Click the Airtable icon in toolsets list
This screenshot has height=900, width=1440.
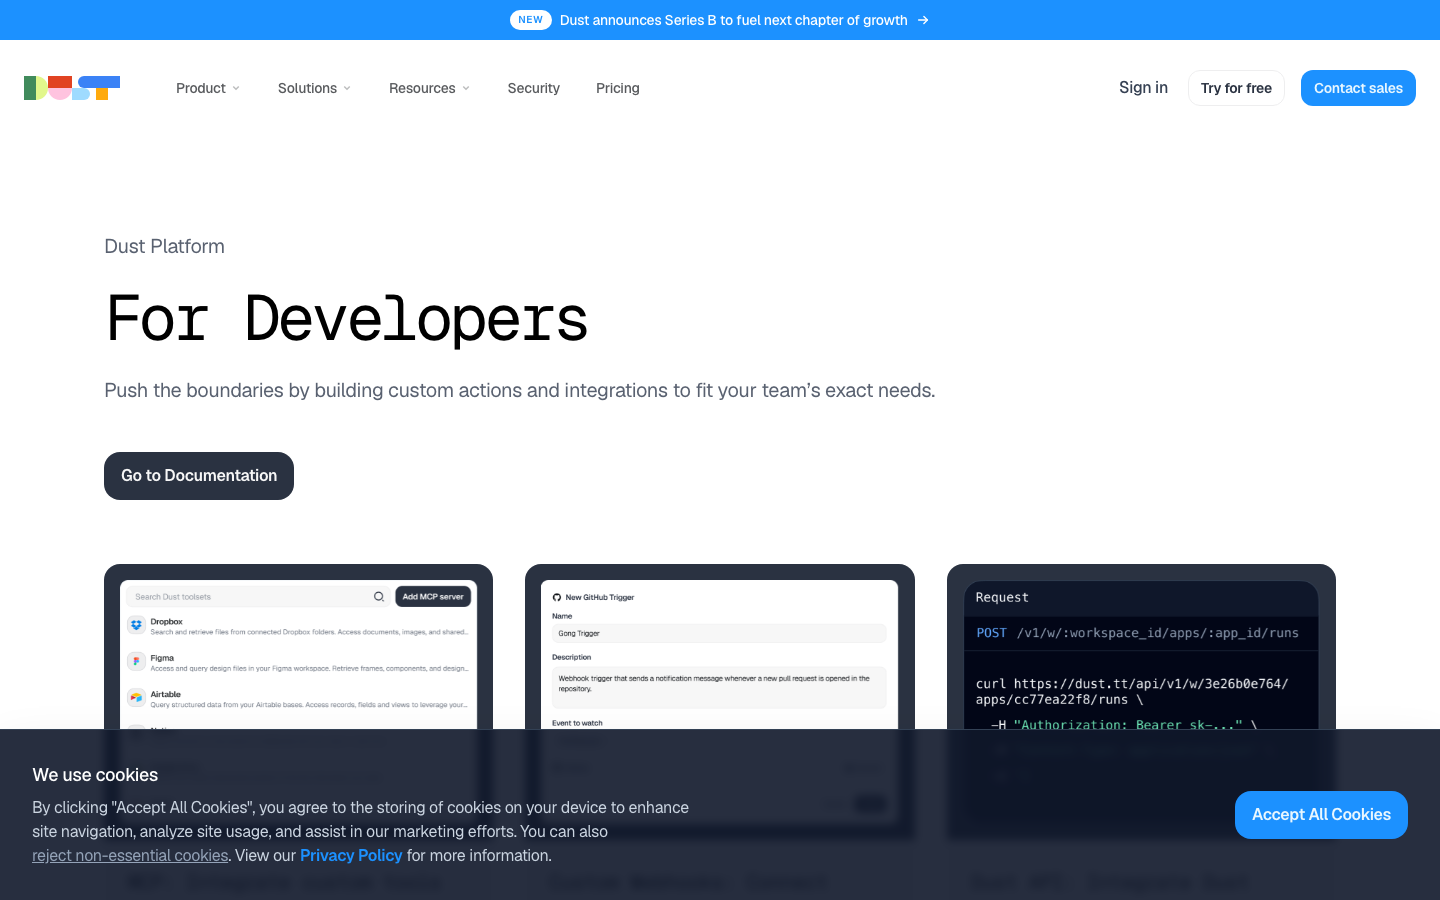(136, 697)
